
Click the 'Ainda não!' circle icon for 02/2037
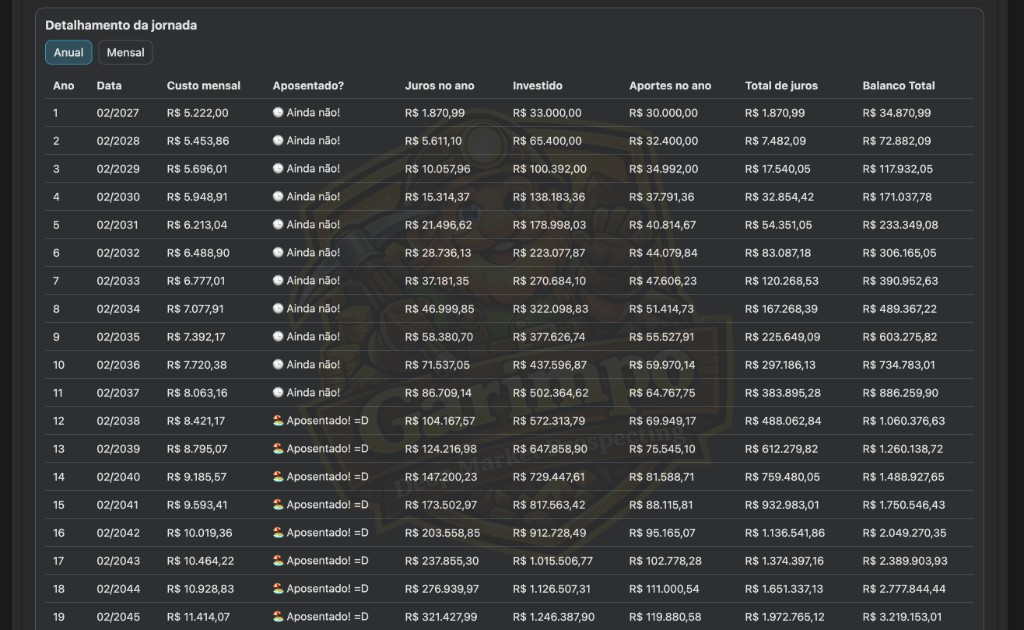pos(278,393)
